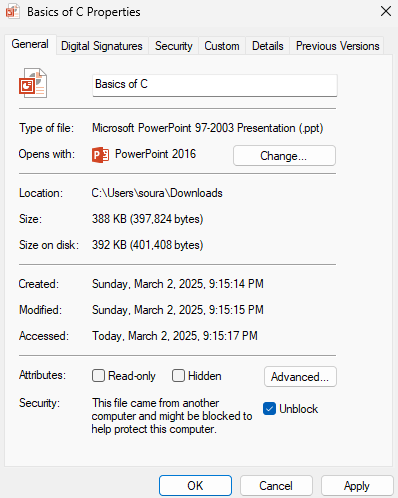Screen dimensions: 398x498
Task: Click the PowerPoint file icon in title bar
Action: coord(12,12)
